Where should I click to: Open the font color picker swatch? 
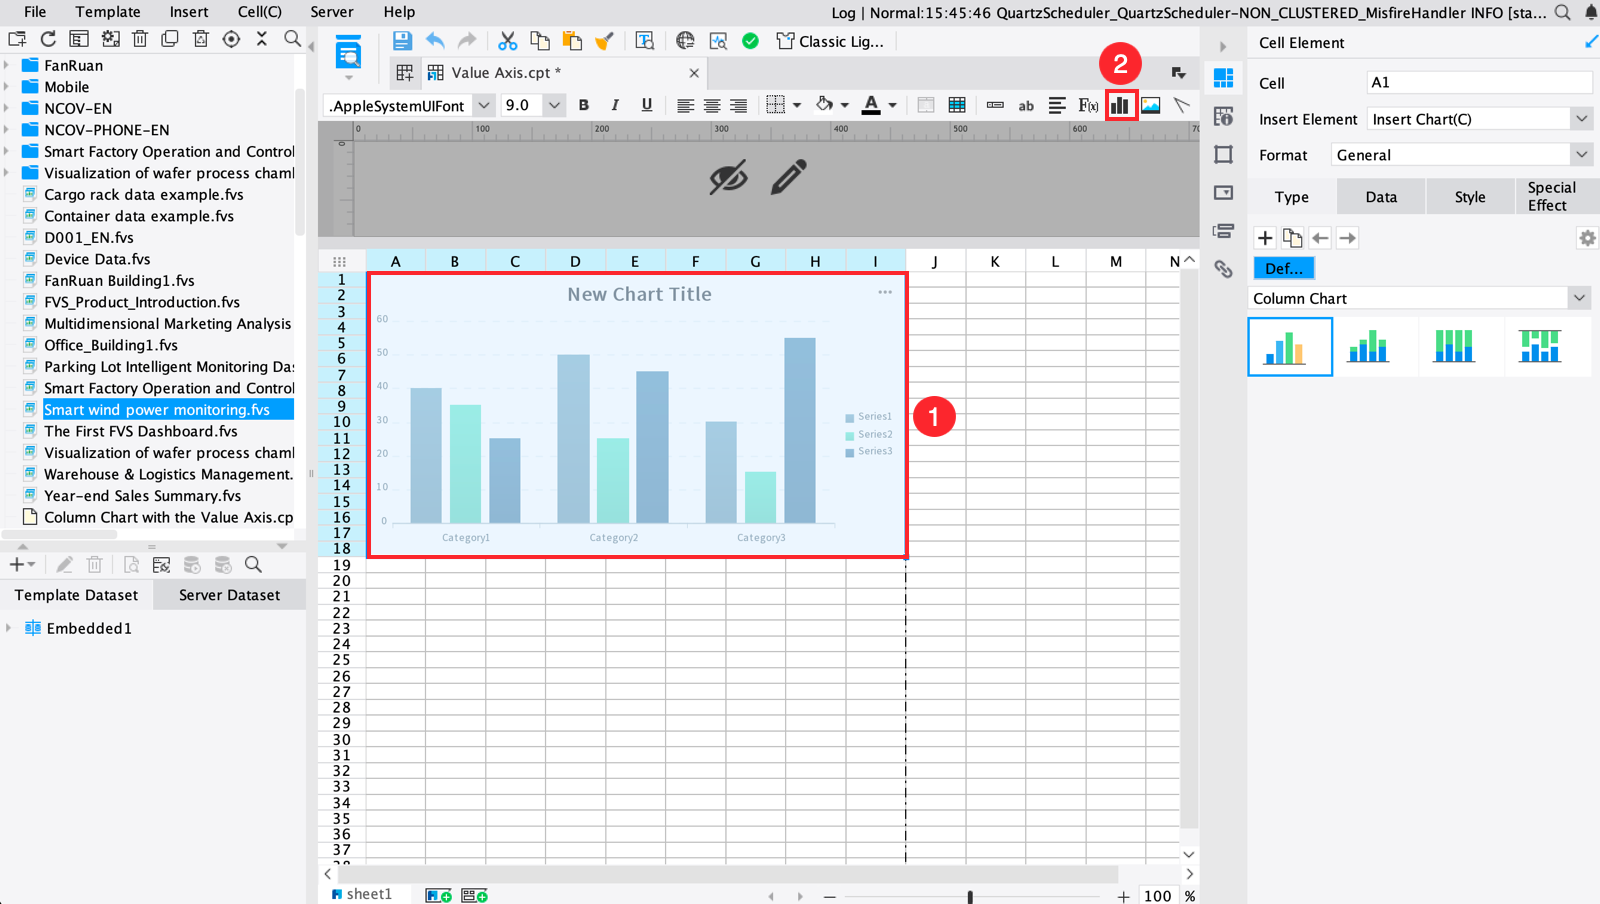pos(871,105)
